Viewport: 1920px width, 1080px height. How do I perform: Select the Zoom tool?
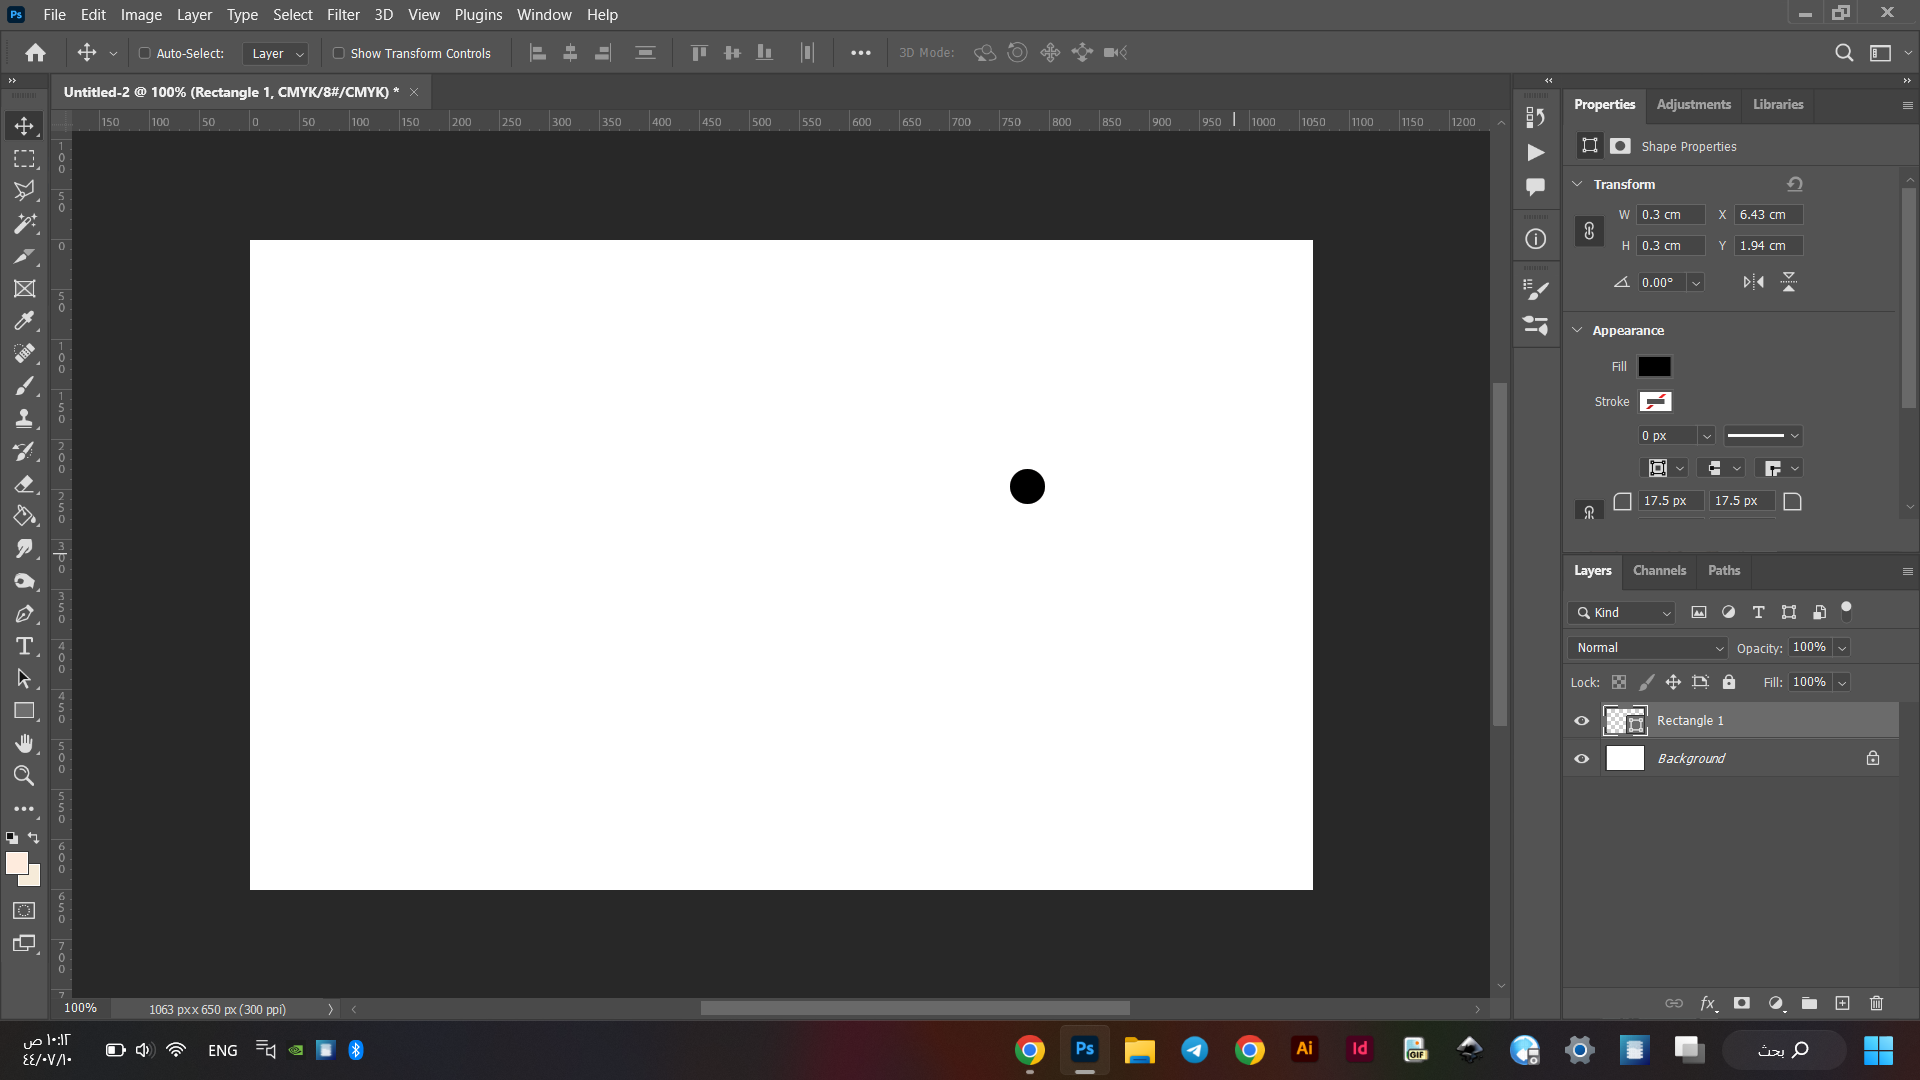pos(24,776)
